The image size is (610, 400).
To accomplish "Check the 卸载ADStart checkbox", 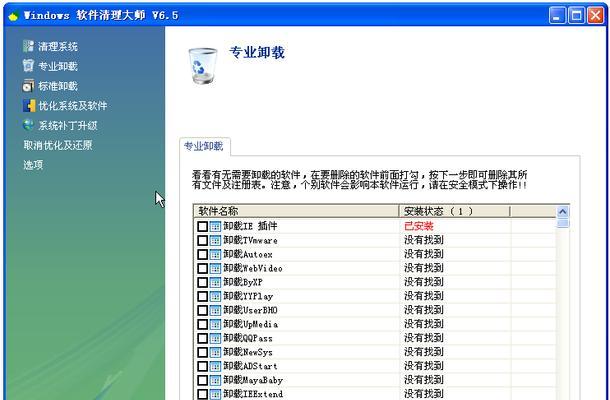I will (202, 367).
